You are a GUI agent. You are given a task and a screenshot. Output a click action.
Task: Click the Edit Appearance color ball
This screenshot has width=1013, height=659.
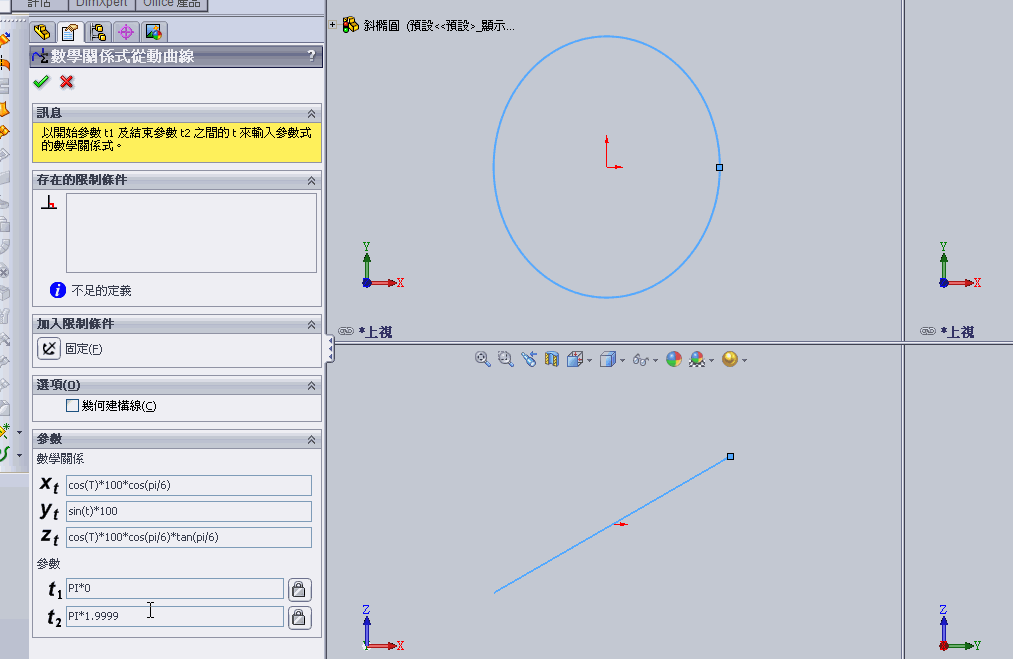(674, 359)
